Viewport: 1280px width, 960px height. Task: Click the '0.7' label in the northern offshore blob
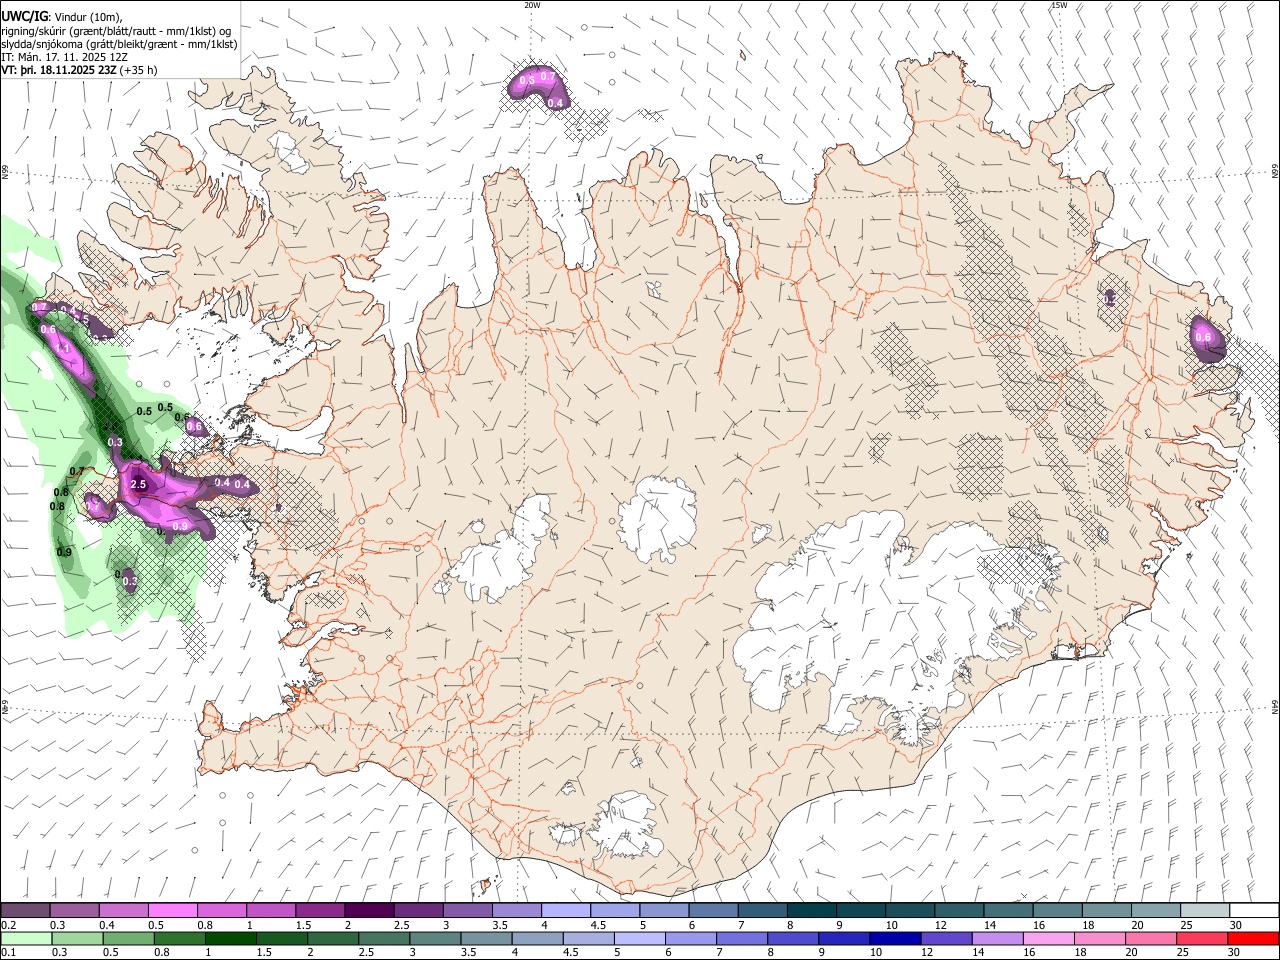pyautogui.click(x=547, y=77)
